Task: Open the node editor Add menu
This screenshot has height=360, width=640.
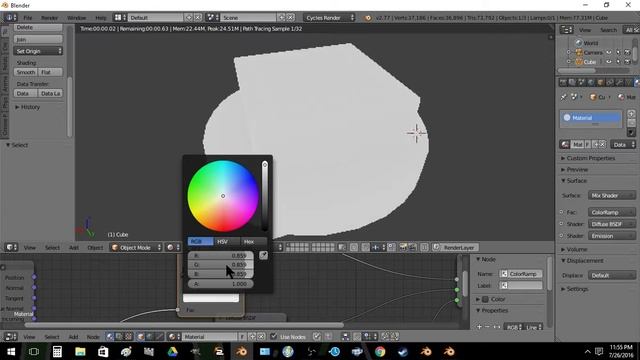Action: (x=73, y=337)
